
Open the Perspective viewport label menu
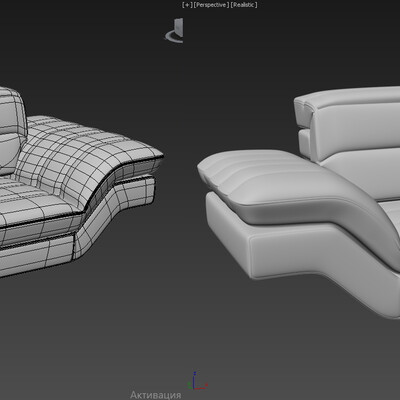[211, 5]
